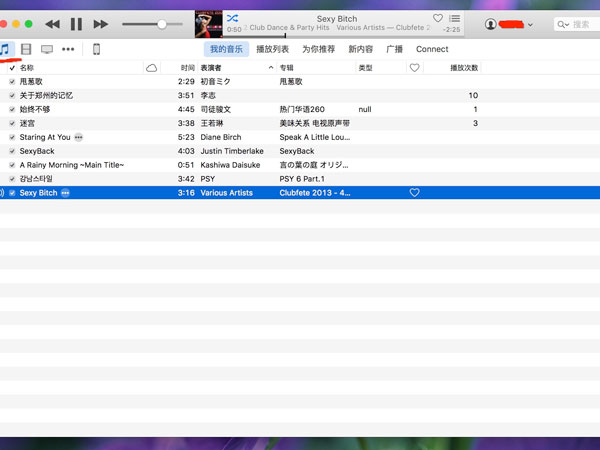Uncheck the 迷宫 song checkbox
600x450 pixels.
point(12,123)
